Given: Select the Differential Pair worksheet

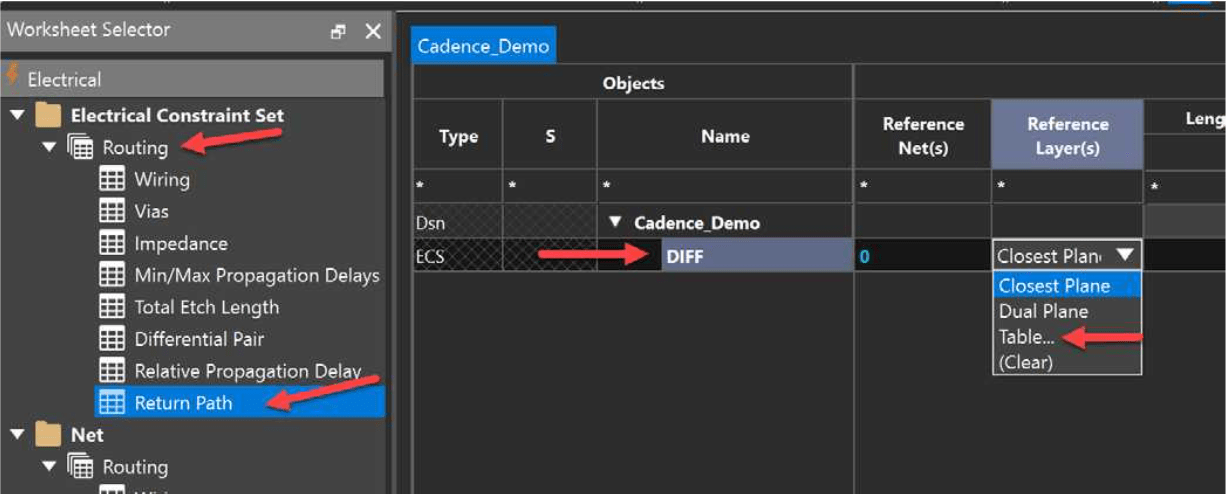Looking at the screenshot, I should point(199,340).
